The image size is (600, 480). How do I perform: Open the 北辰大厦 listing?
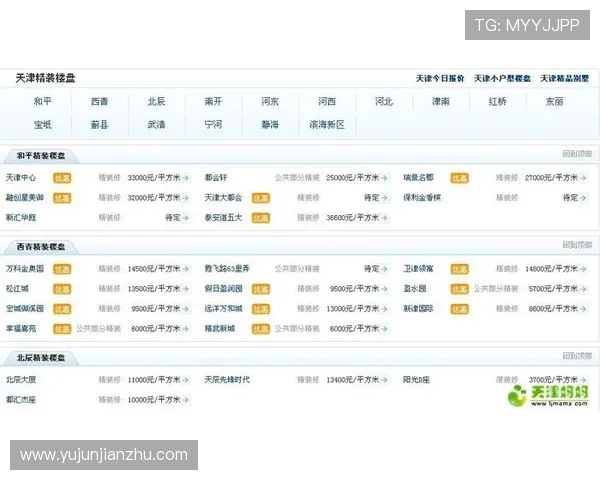[21, 380]
